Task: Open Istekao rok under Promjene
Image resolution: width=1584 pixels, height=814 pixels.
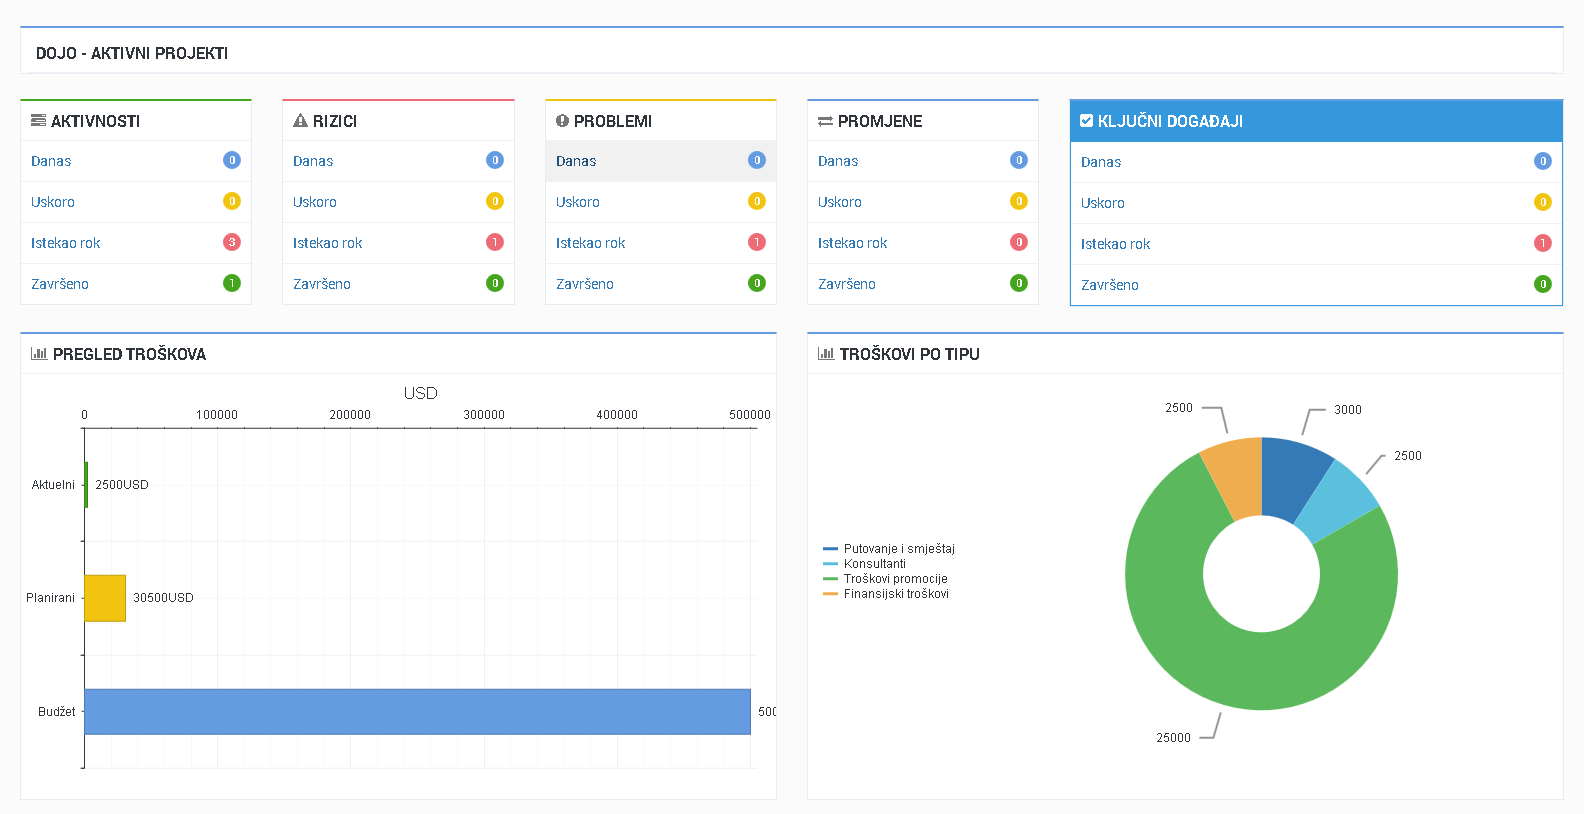Action: pyautogui.click(x=853, y=243)
